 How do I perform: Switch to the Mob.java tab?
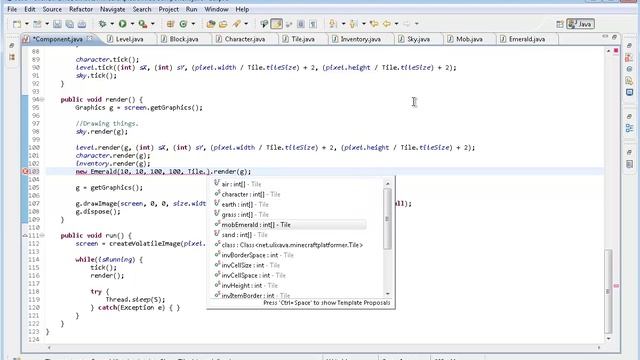tap(469, 39)
